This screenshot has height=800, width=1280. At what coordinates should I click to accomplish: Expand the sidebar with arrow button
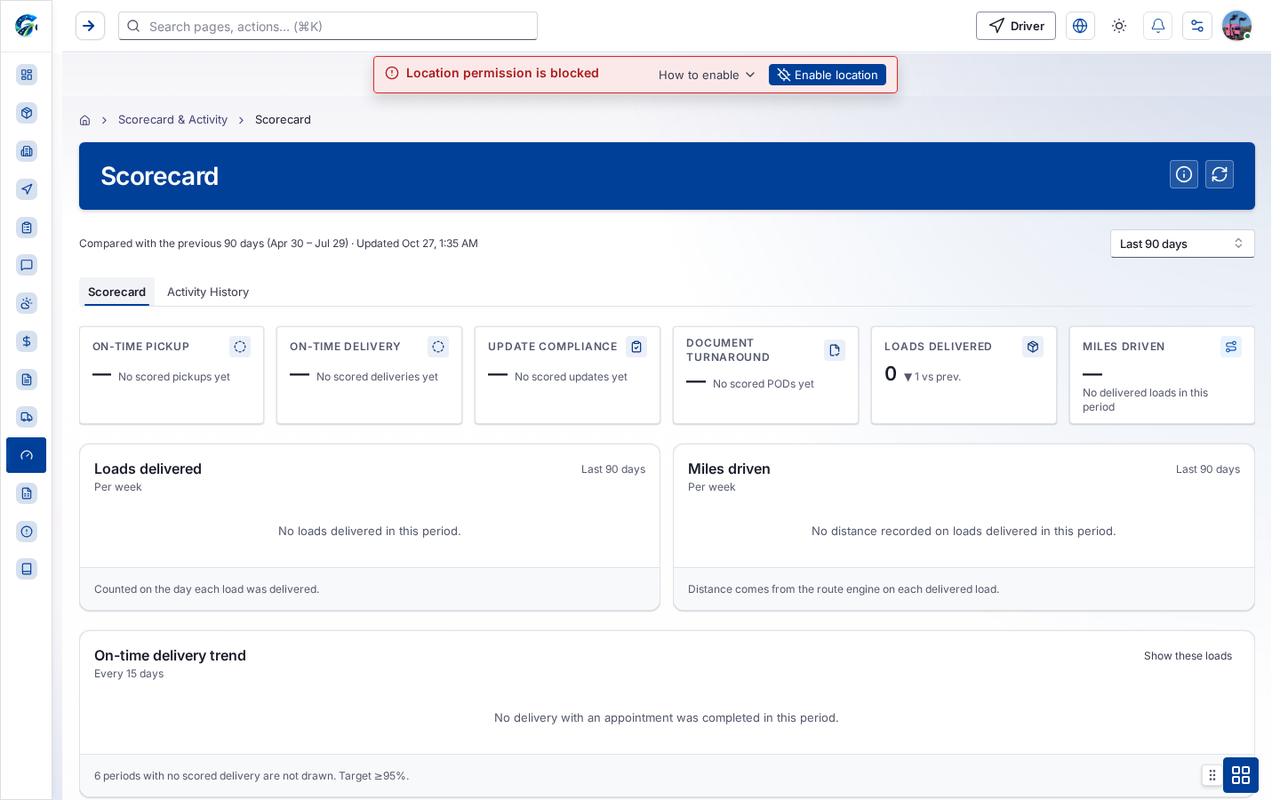pyautogui.click(x=90, y=26)
